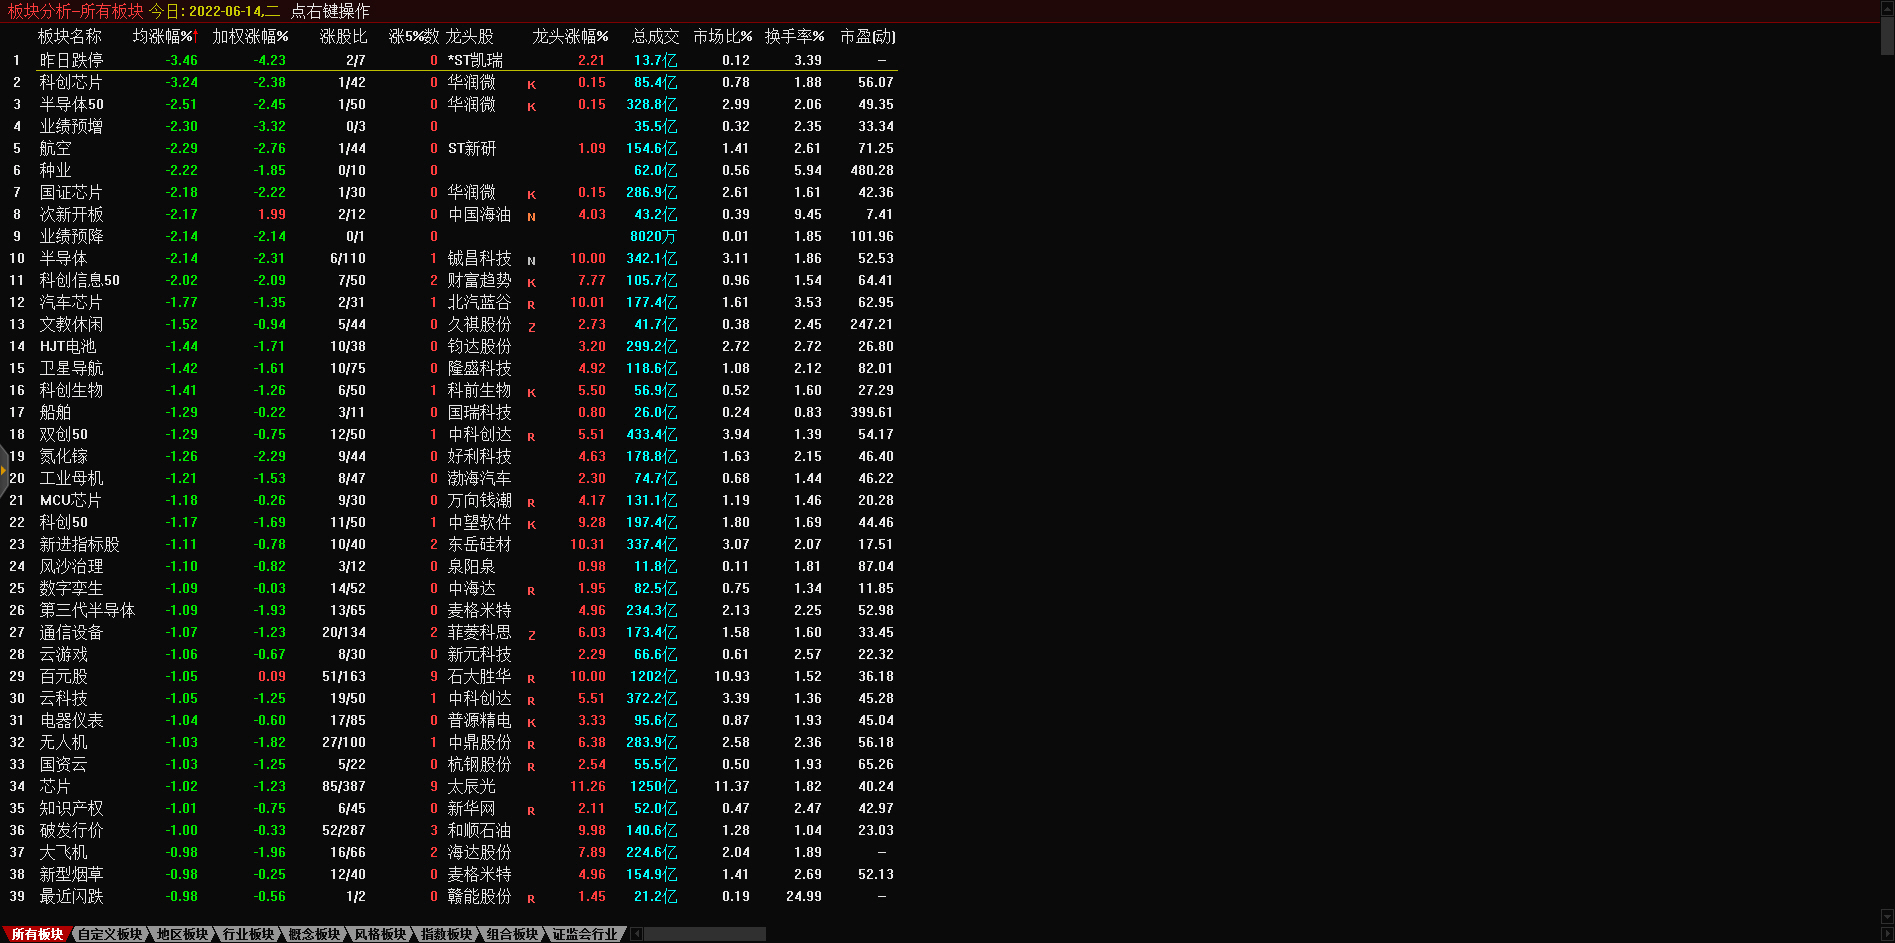Select the 科创芯片 sector row
This screenshot has width=1895, height=943.
pyautogui.click(x=71, y=82)
